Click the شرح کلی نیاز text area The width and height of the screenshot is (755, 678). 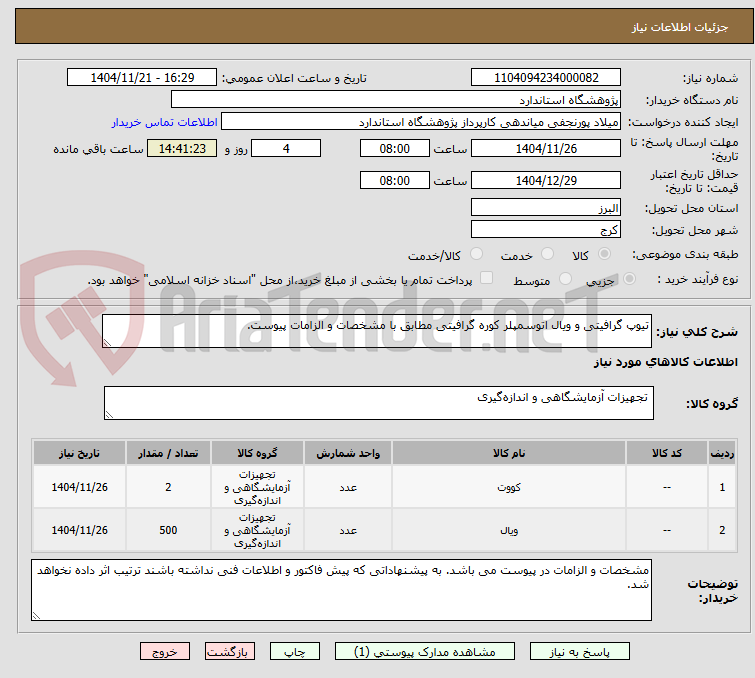point(377,331)
